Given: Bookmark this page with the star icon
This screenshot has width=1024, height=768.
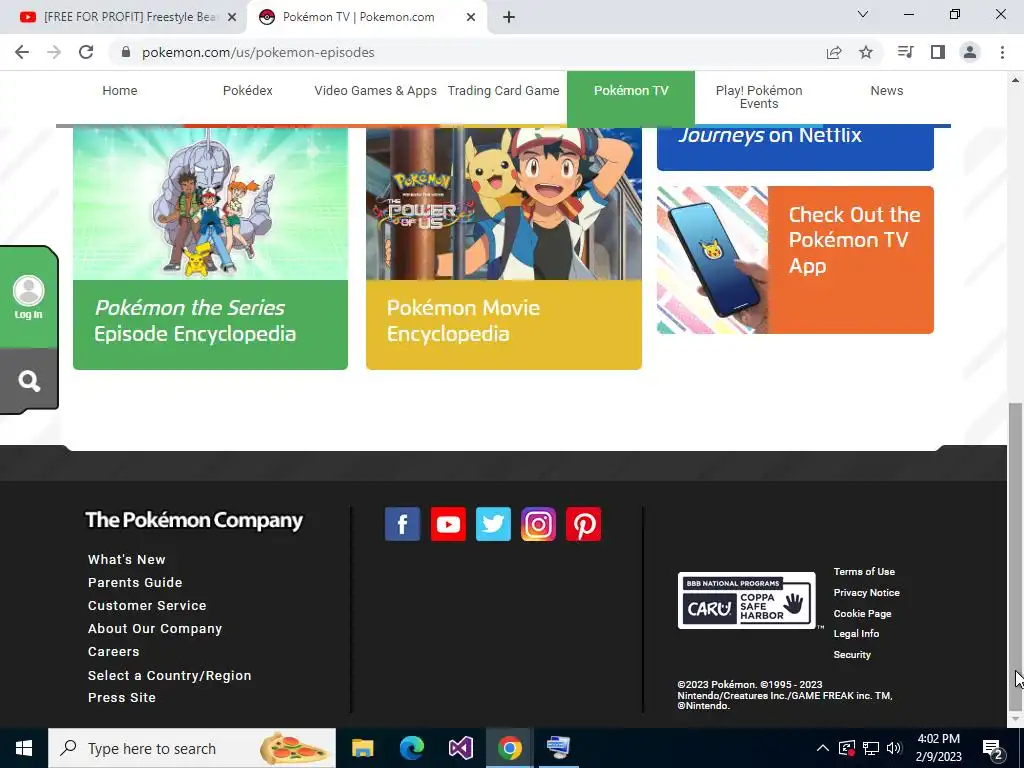Looking at the screenshot, I should point(866,52).
